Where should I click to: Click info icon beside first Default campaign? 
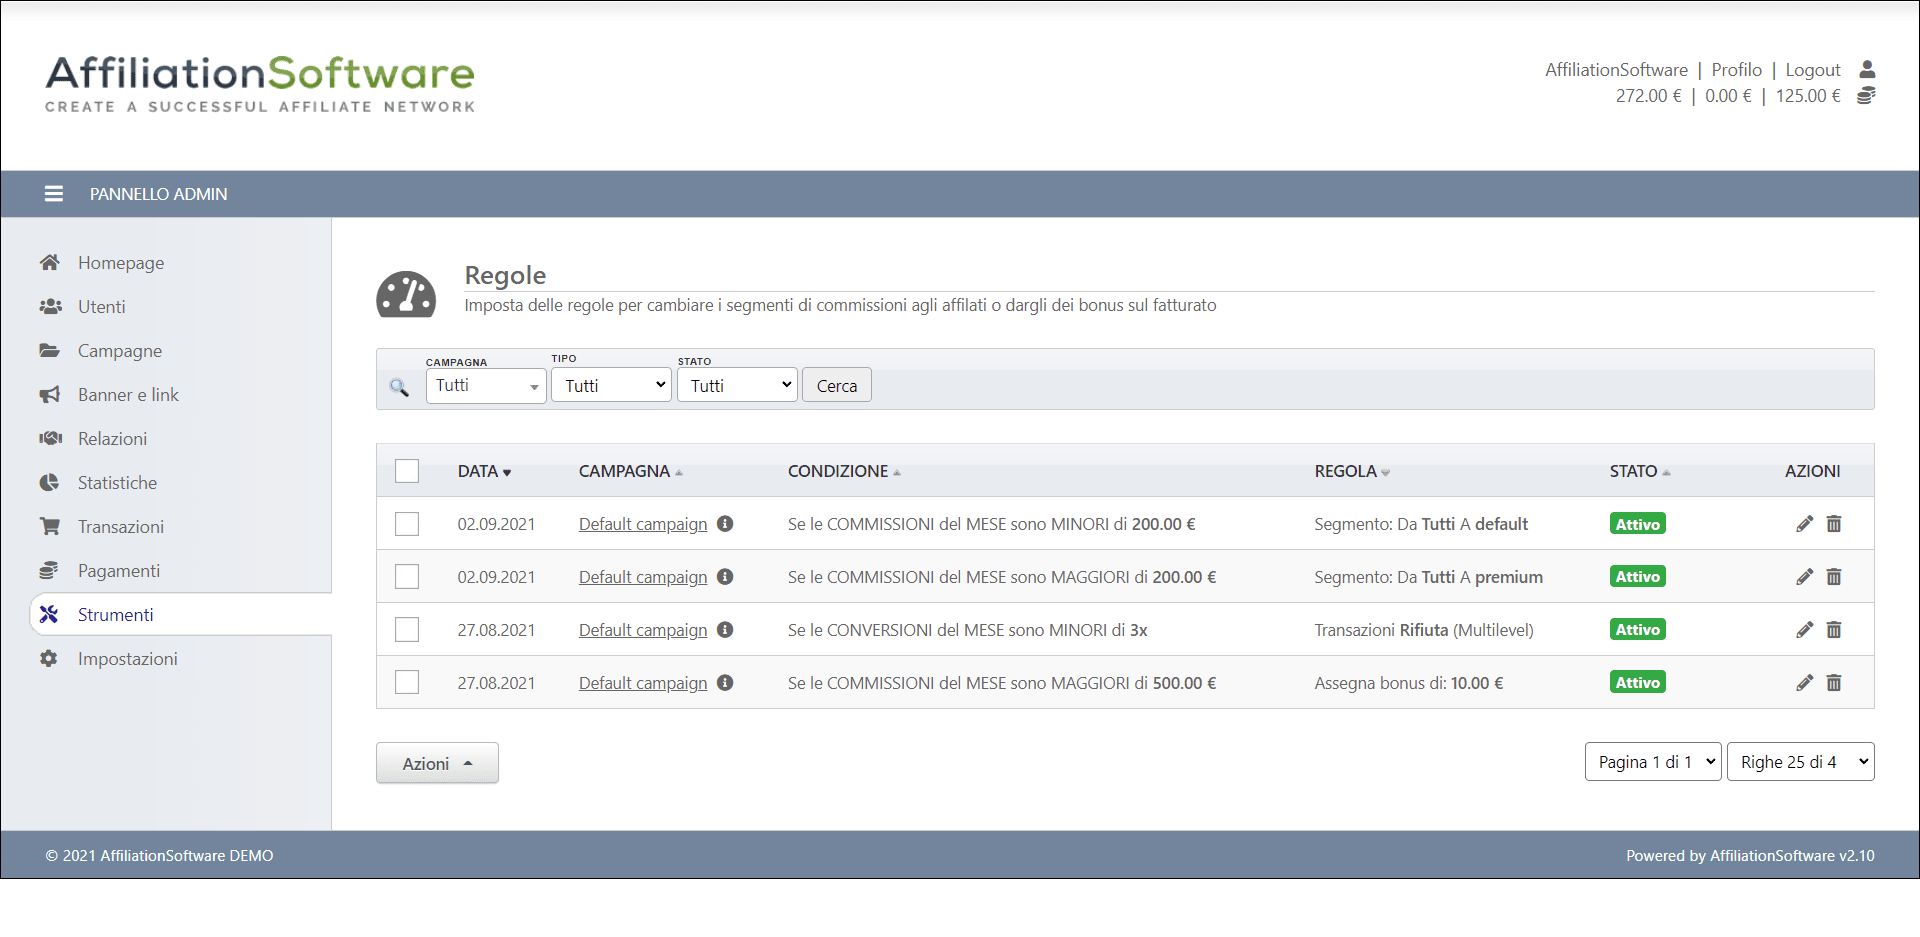pyautogui.click(x=725, y=524)
